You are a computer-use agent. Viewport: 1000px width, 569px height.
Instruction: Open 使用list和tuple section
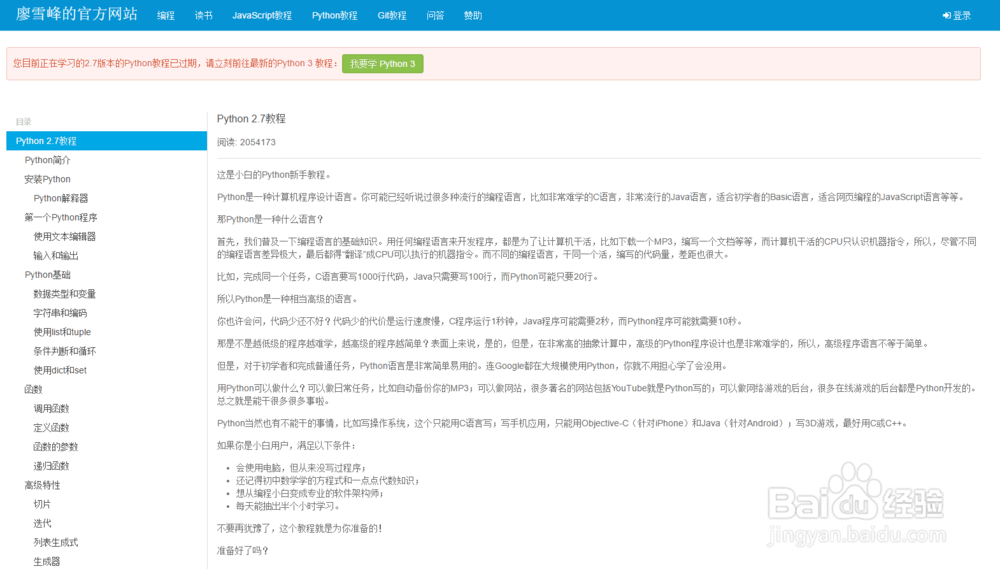(x=62, y=332)
